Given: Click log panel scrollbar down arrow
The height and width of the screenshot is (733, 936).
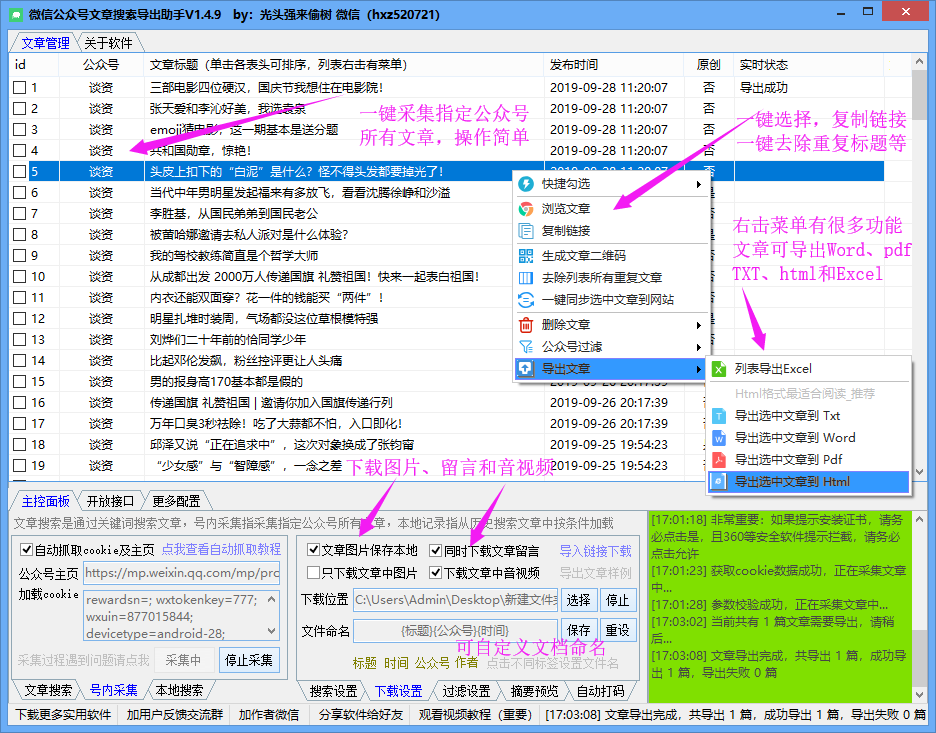Looking at the screenshot, I should click(919, 694).
